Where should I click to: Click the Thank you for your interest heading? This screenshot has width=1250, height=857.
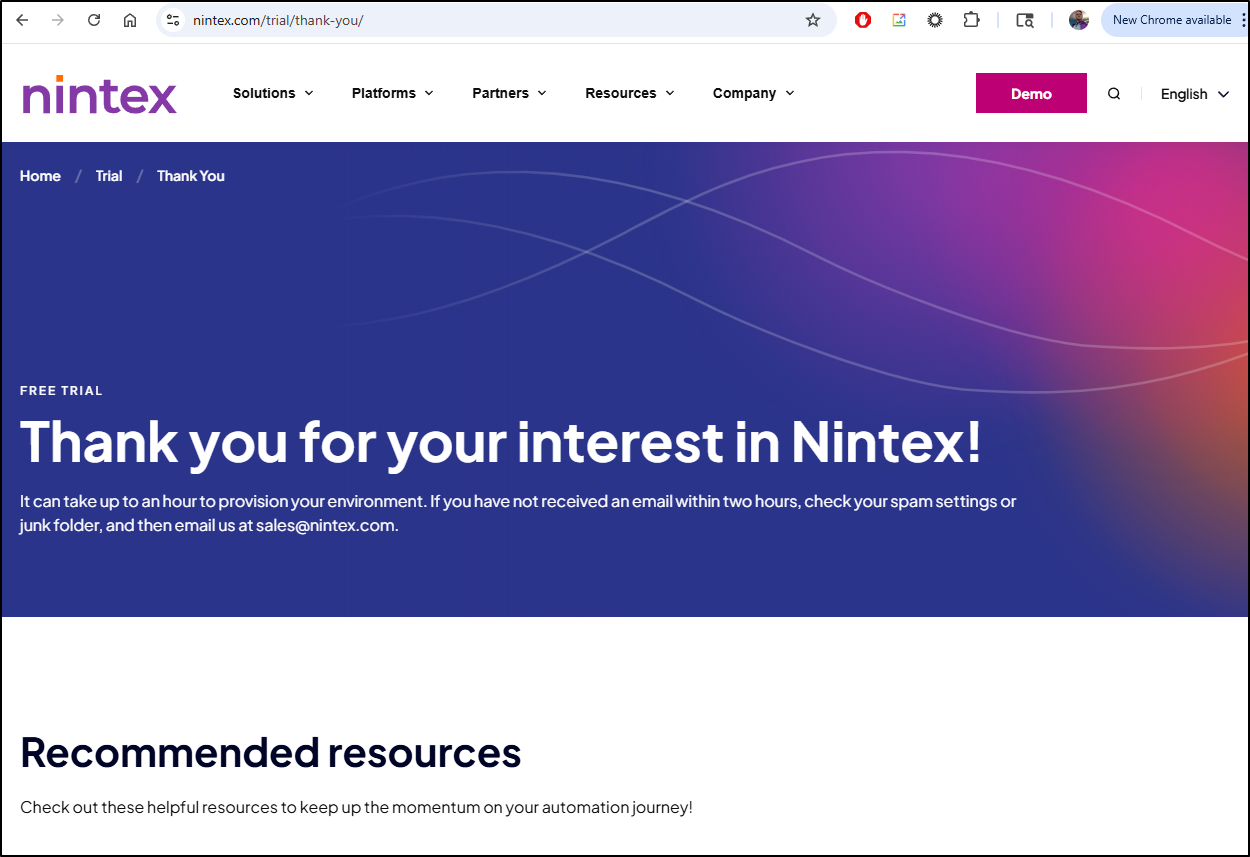pos(501,442)
